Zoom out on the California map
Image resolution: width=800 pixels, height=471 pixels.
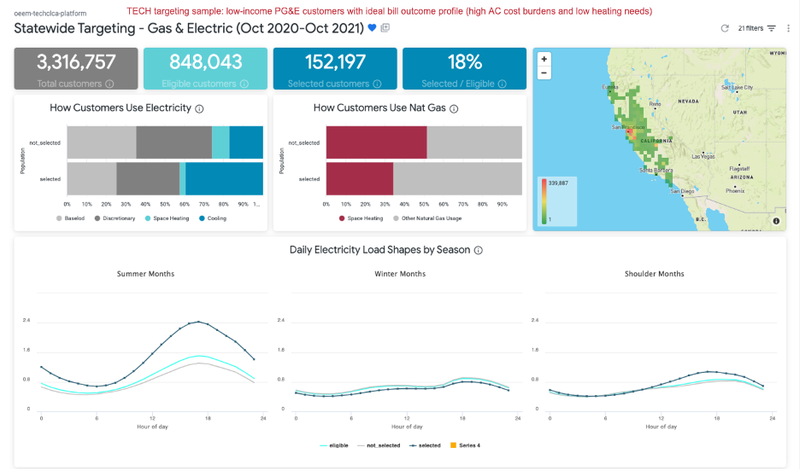(x=544, y=73)
